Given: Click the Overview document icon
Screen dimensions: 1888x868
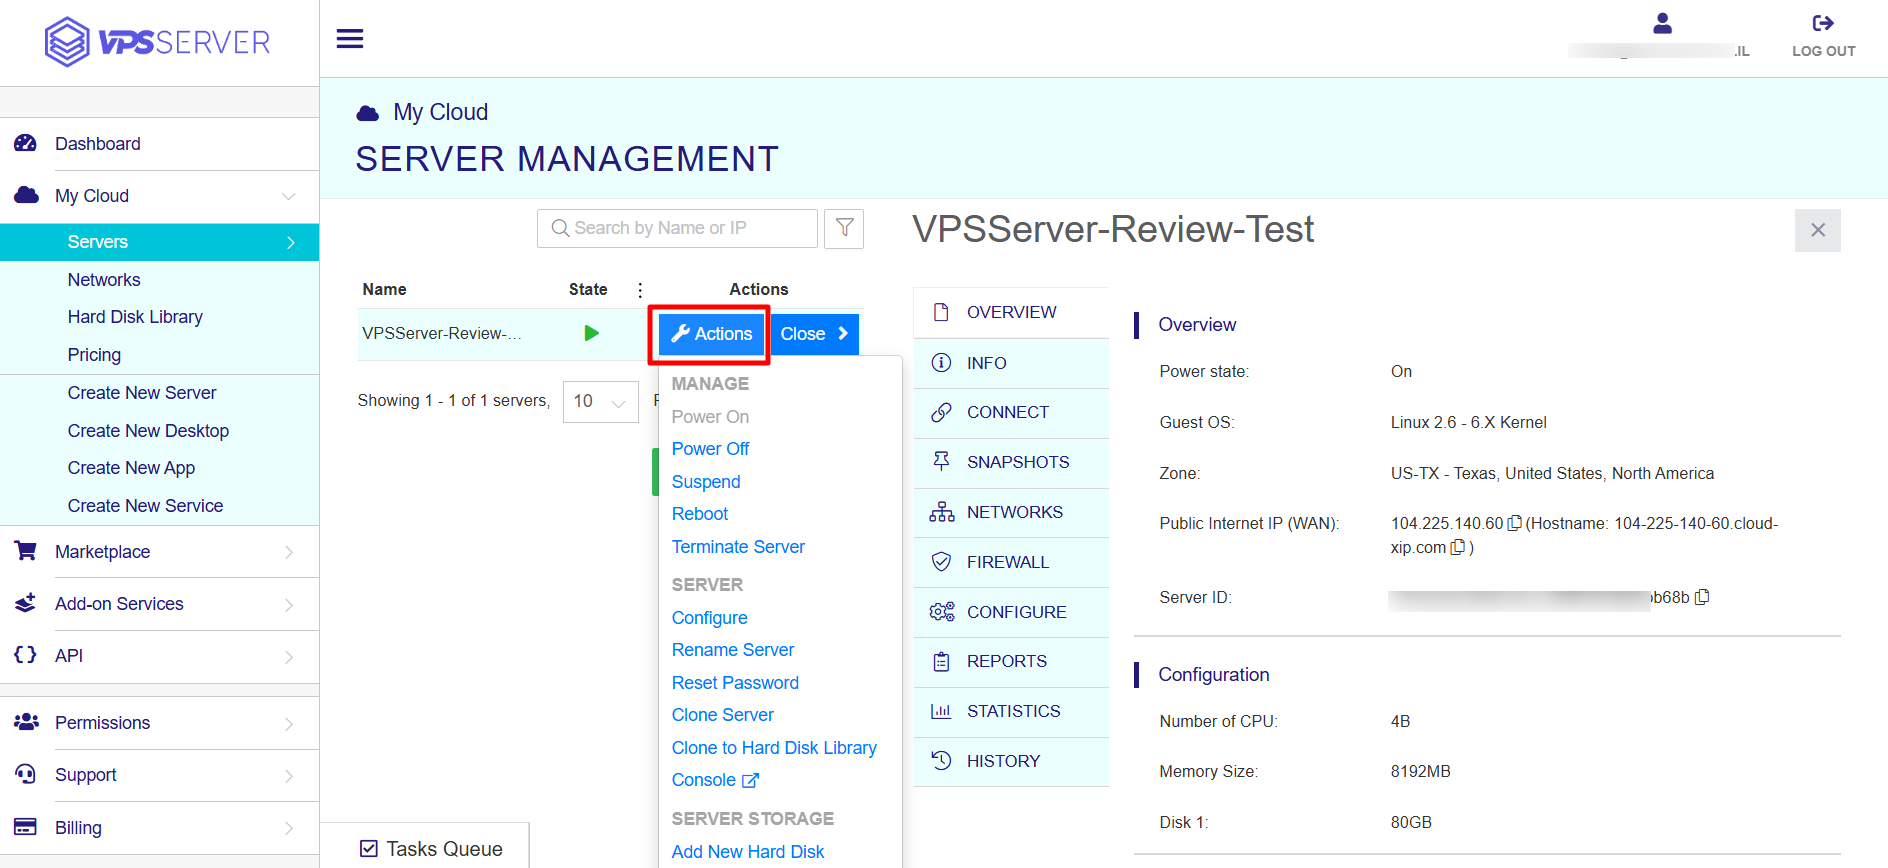Looking at the screenshot, I should (941, 312).
